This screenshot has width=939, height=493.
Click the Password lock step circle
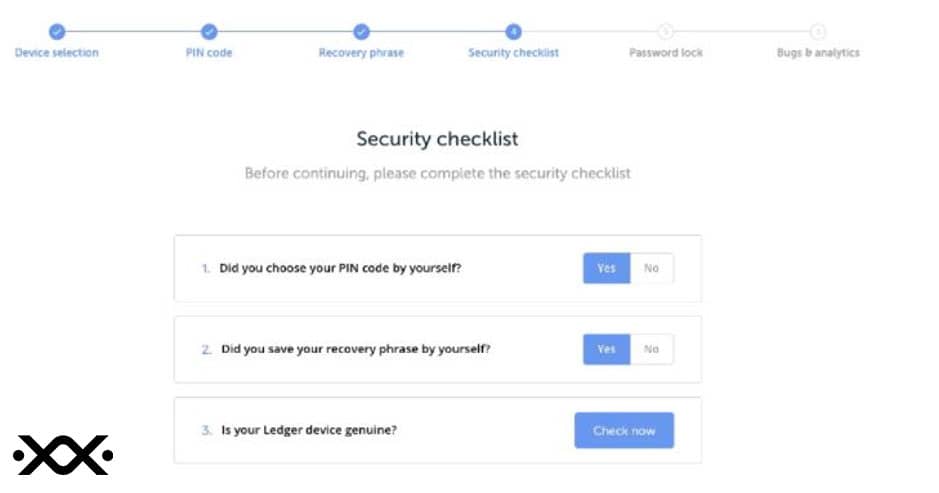(x=665, y=32)
